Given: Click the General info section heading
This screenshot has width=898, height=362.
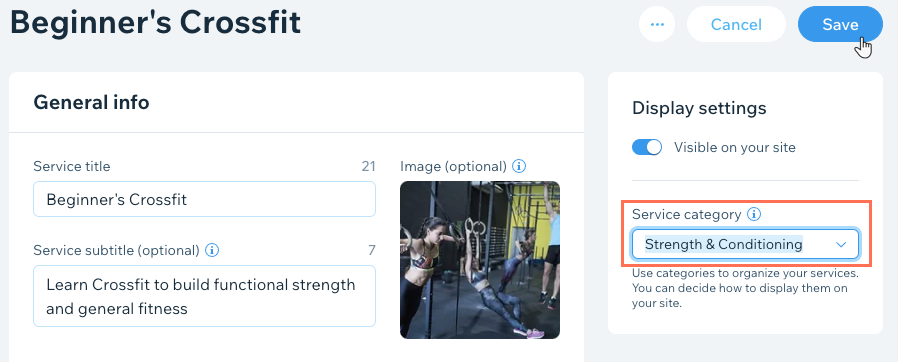Looking at the screenshot, I should click(92, 102).
